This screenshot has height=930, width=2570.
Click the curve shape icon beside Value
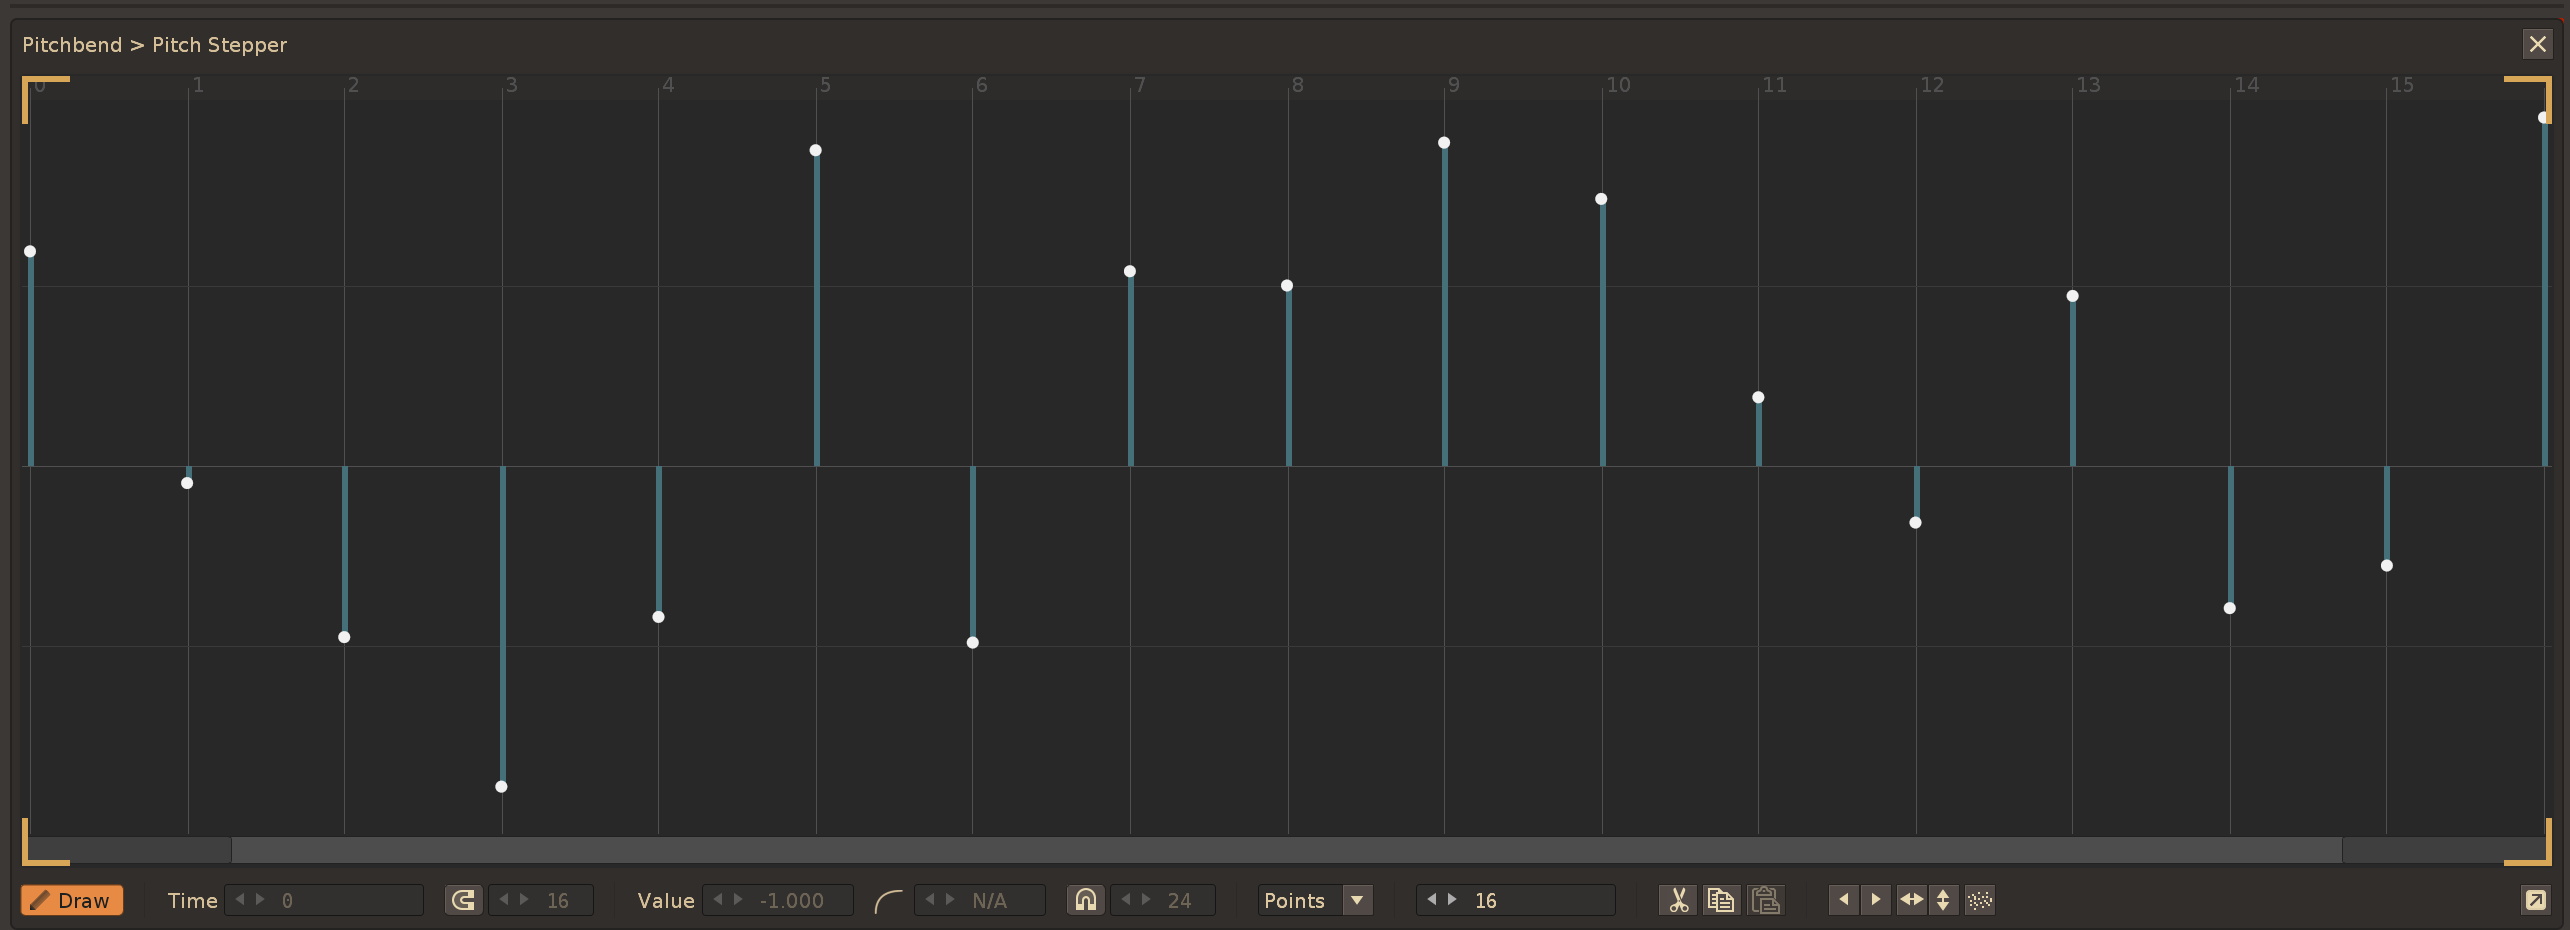click(x=887, y=901)
